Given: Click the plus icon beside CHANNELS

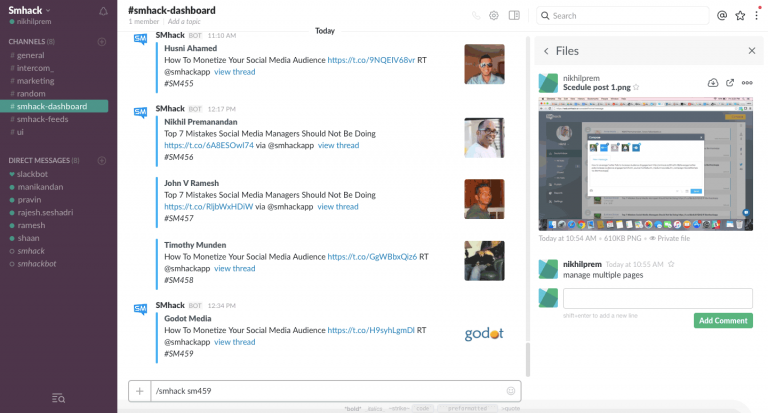Looking at the screenshot, I should (102, 42).
